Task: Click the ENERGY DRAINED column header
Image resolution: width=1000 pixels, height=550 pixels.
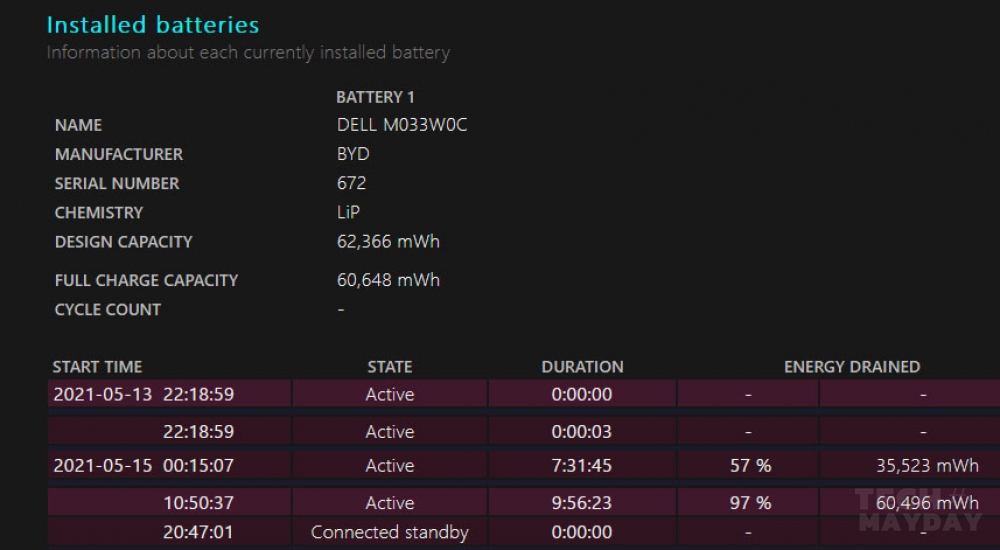Action: (852, 367)
